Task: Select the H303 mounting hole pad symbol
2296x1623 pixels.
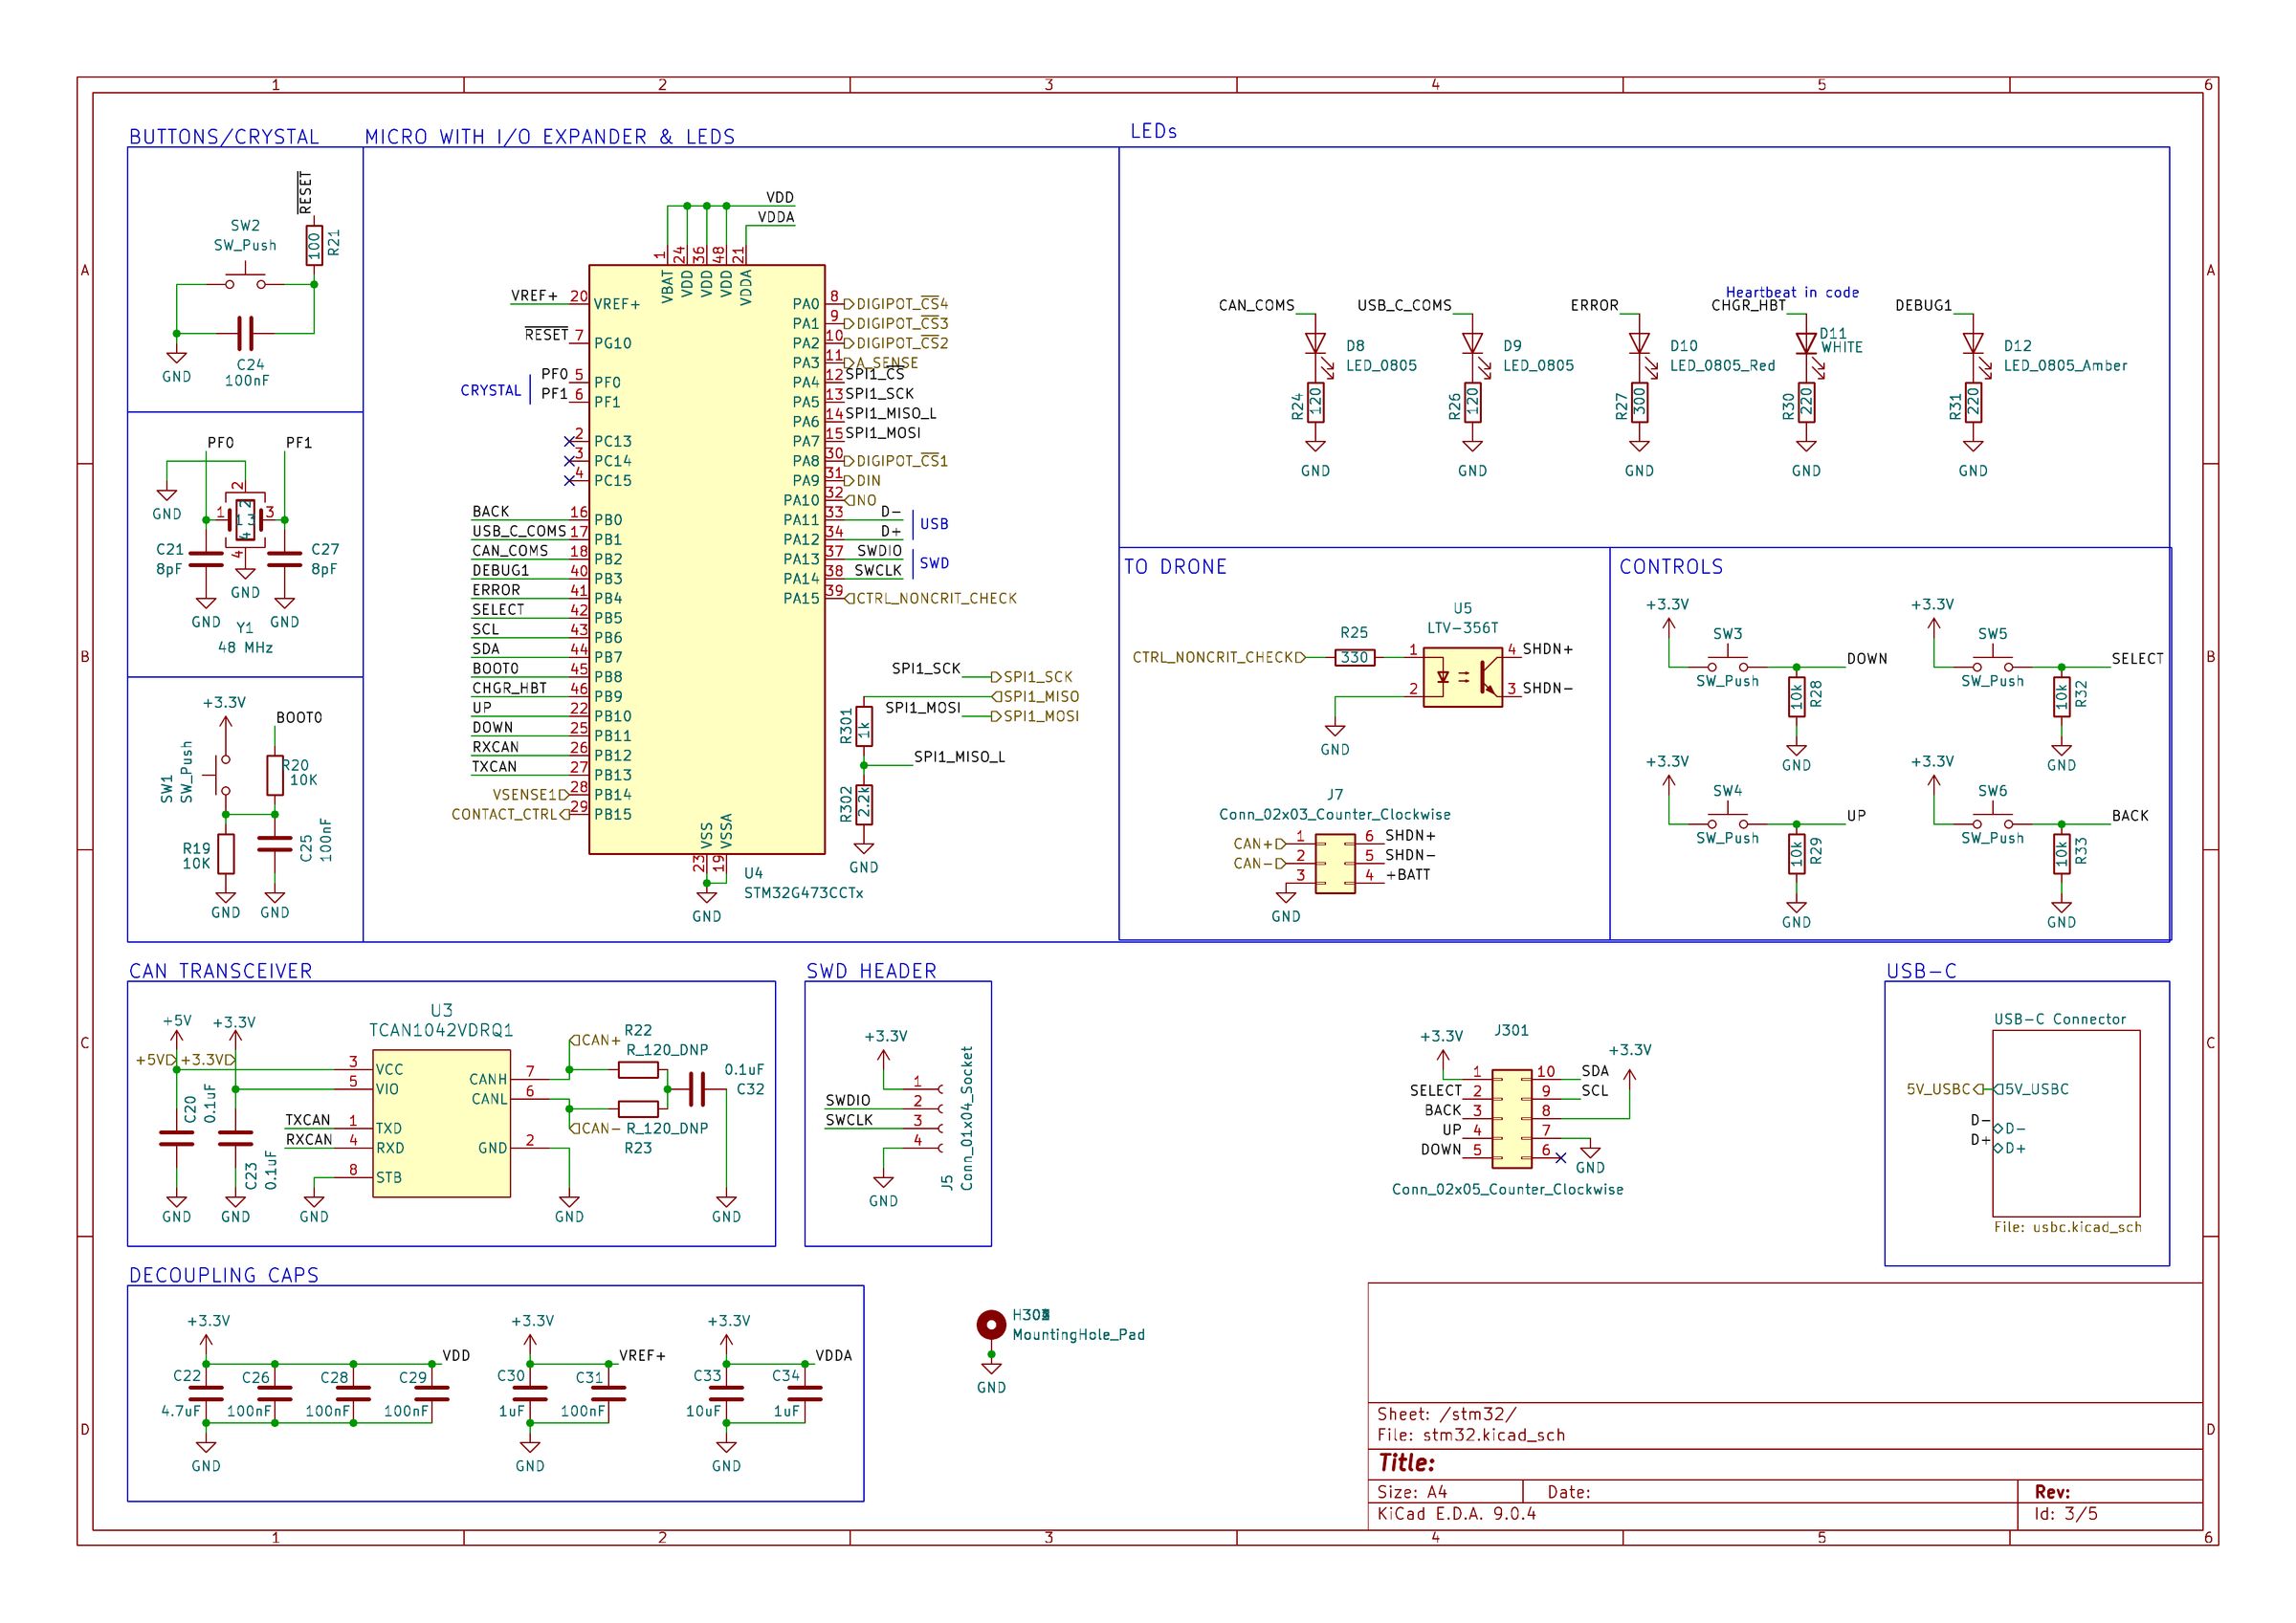Action: pyautogui.click(x=991, y=1325)
